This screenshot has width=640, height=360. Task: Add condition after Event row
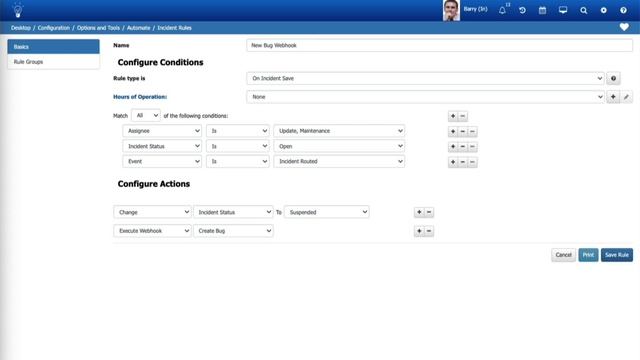coord(453,162)
